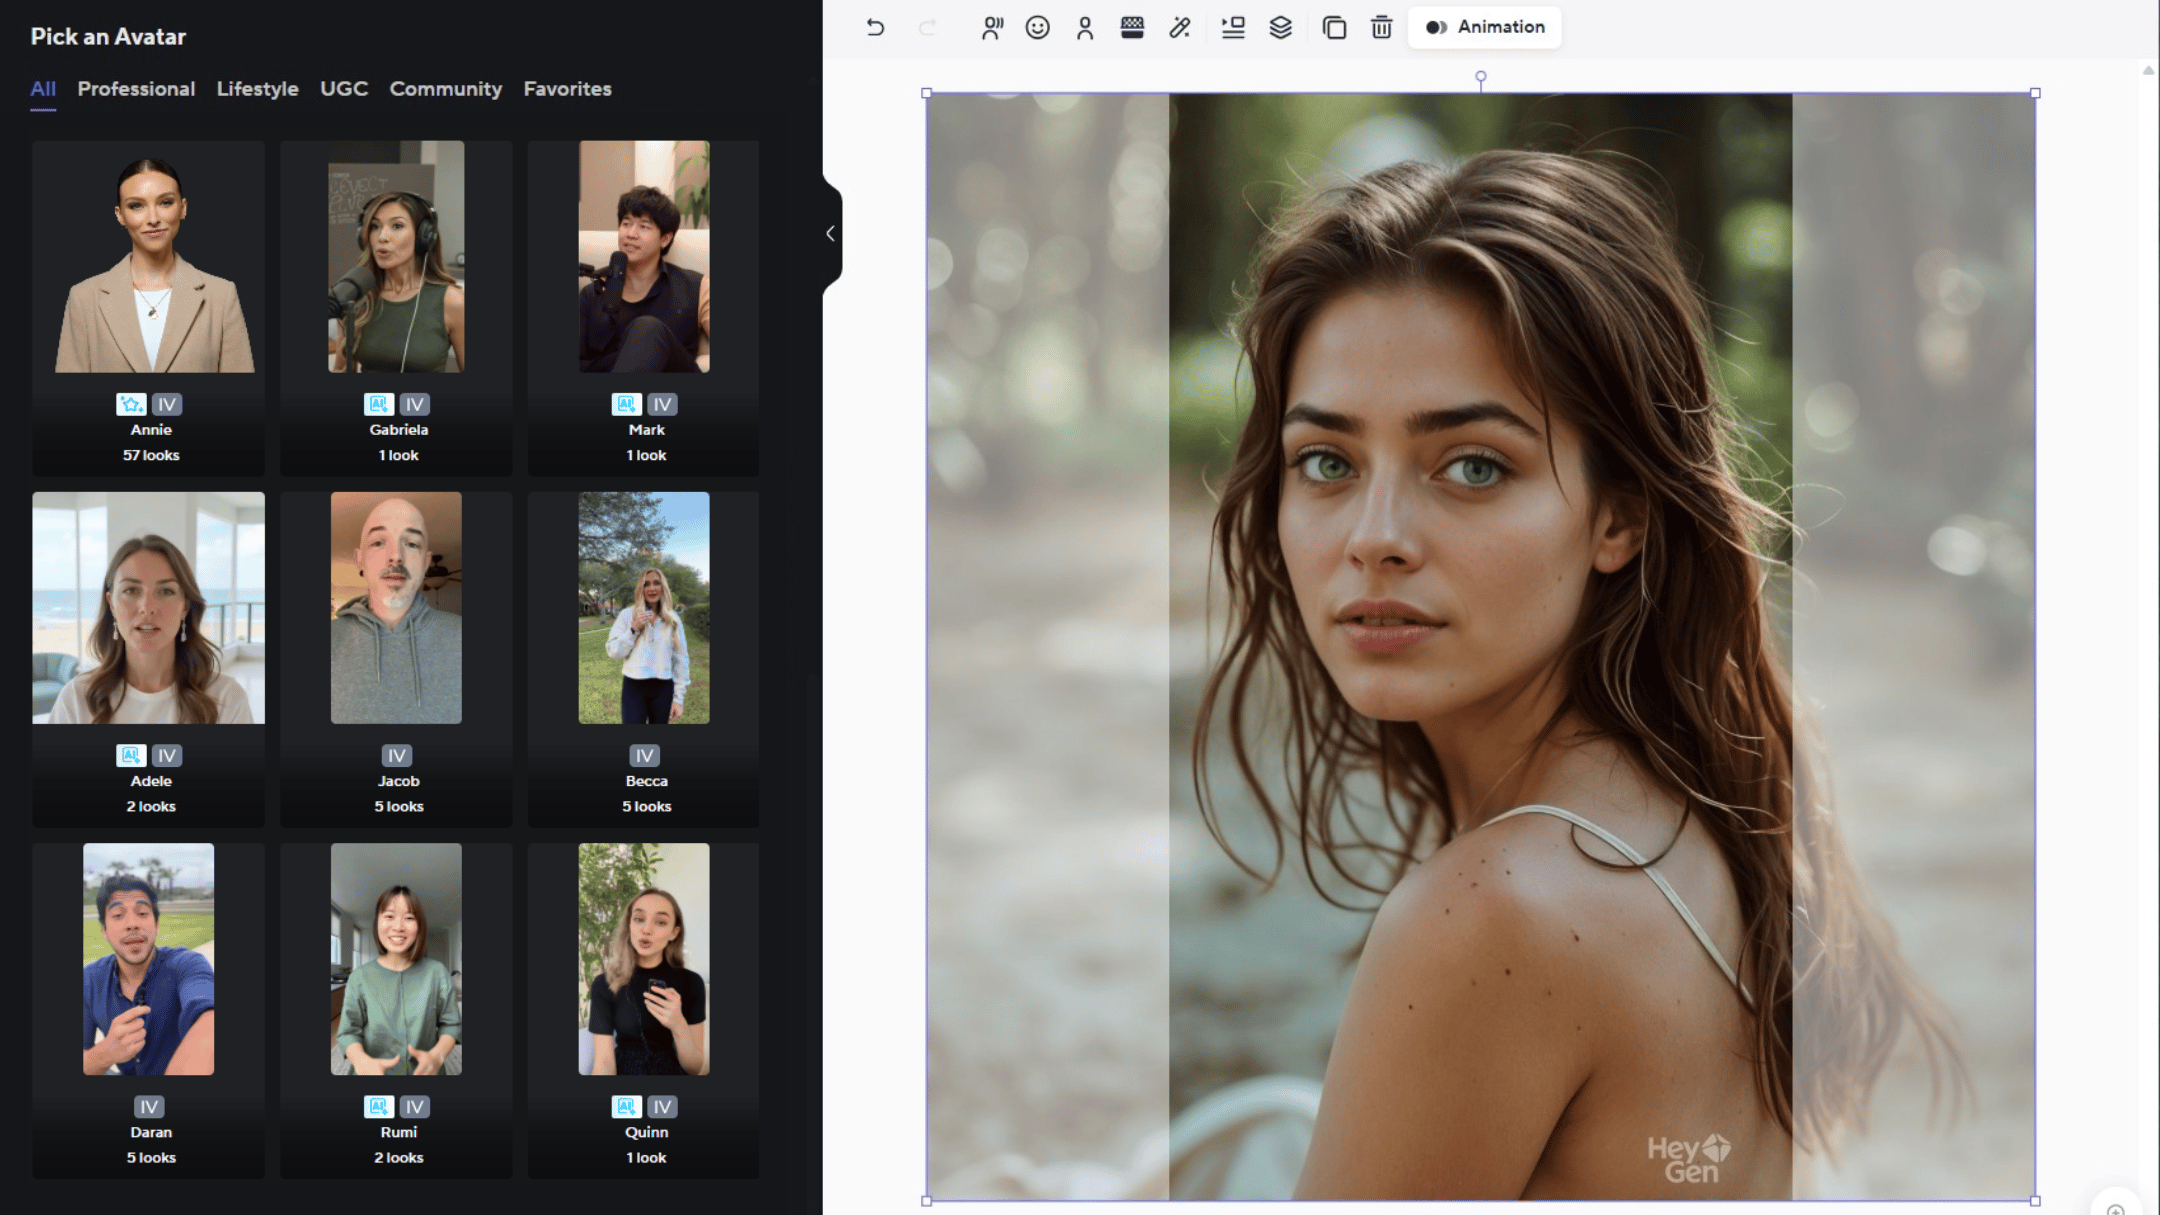Click the avatar person icon in toolbar
Image resolution: width=2160 pixels, height=1215 pixels.
click(x=1084, y=28)
